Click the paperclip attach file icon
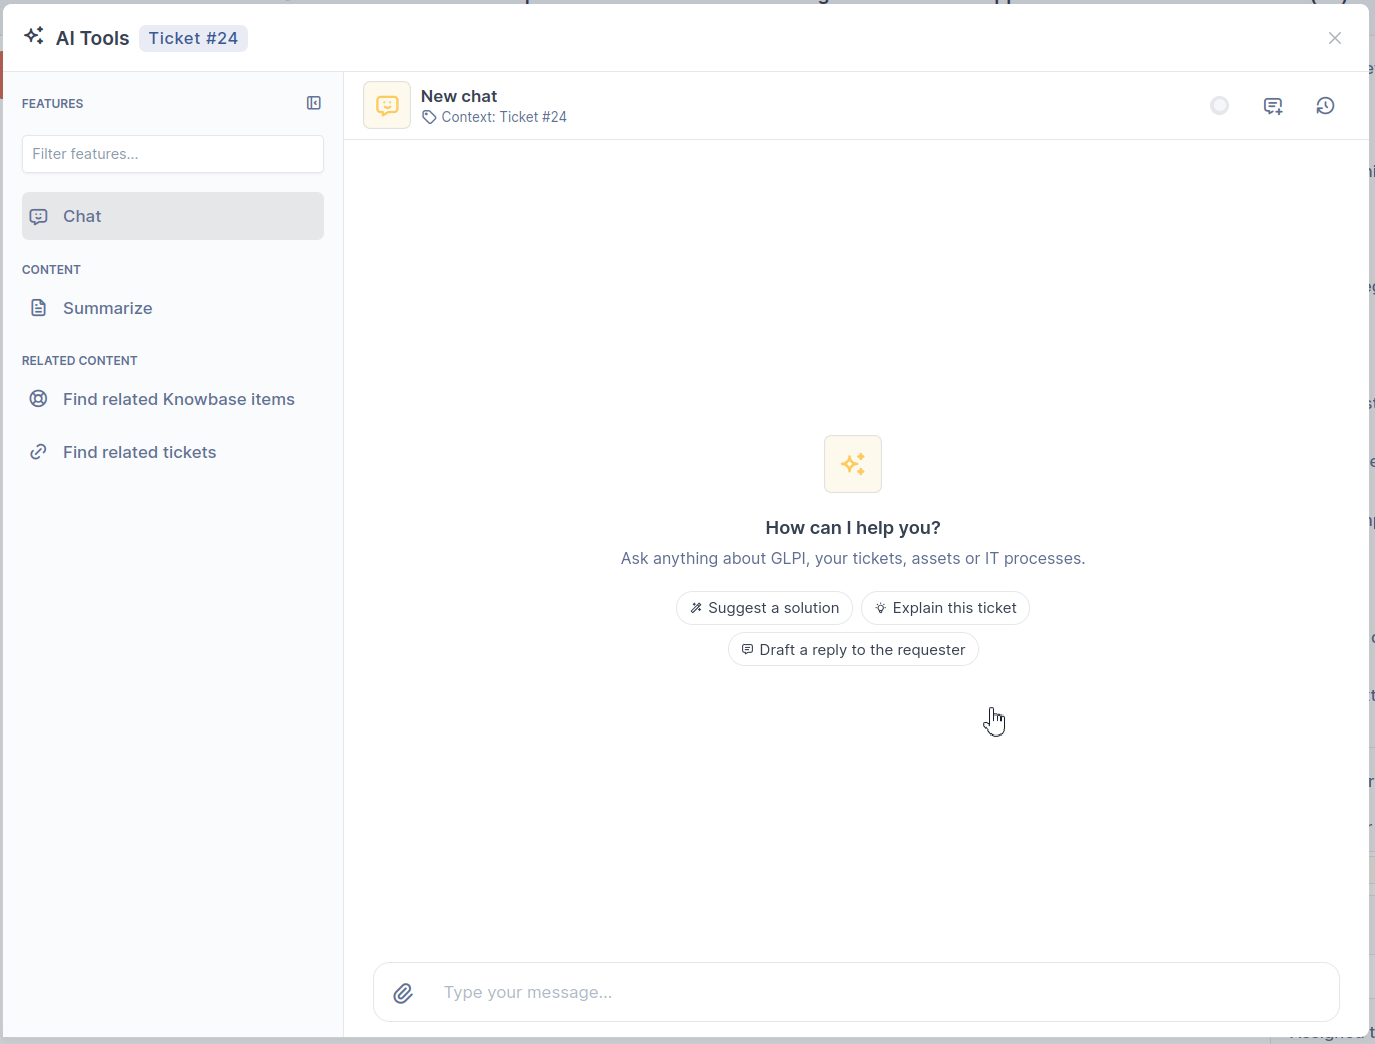The height and width of the screenshot is (1044, 1375). pyautogui.click(x=403, y=993)
